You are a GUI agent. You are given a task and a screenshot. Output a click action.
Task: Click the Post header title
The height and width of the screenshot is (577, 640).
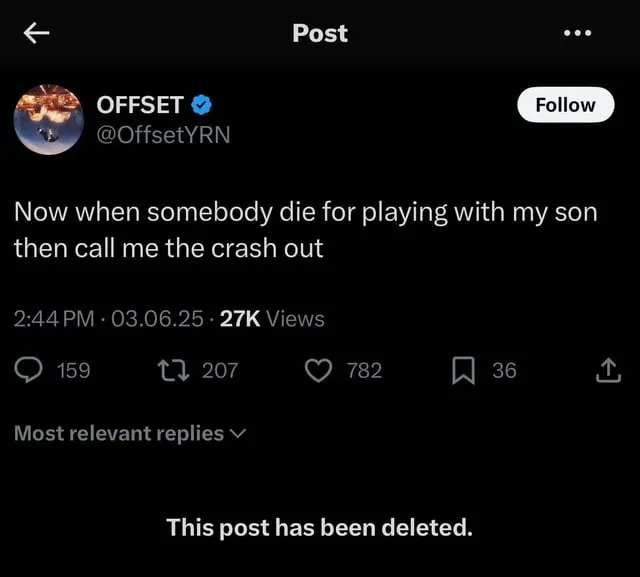point(320,33)
